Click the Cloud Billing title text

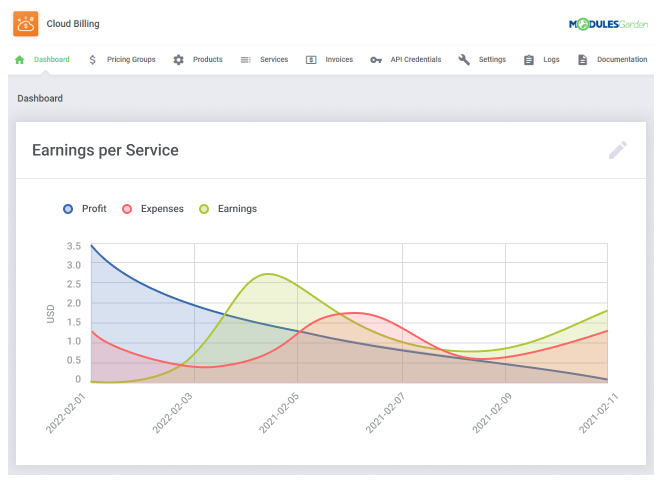[73, 24]
